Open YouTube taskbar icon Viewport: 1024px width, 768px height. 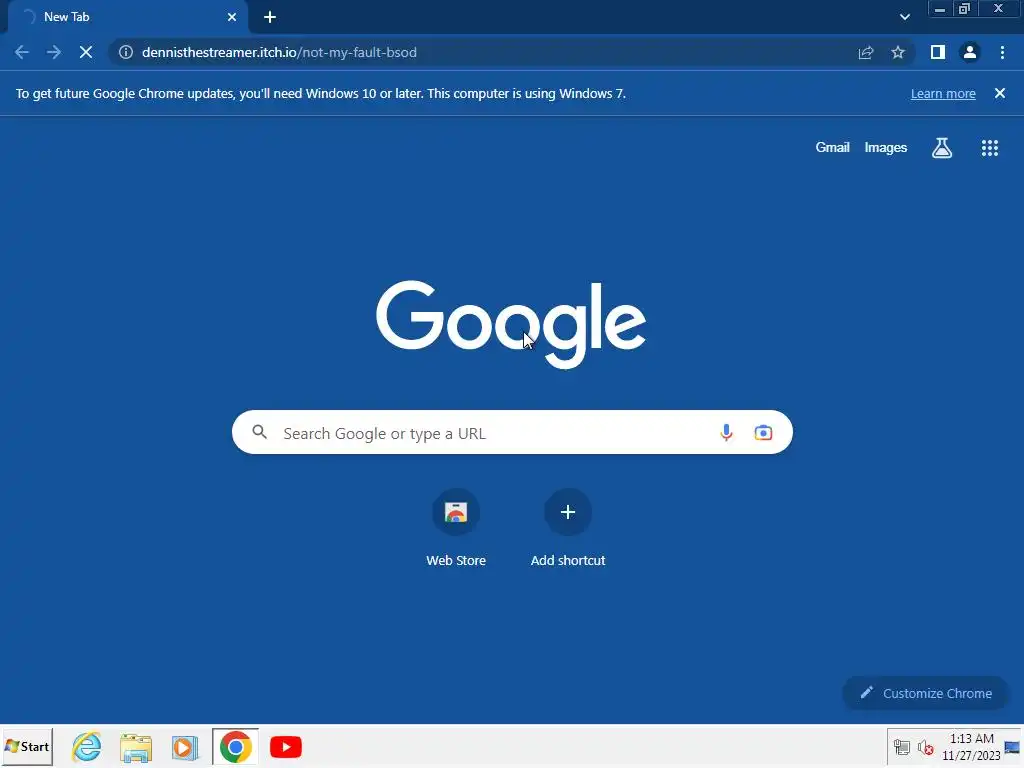coord(285,746)
